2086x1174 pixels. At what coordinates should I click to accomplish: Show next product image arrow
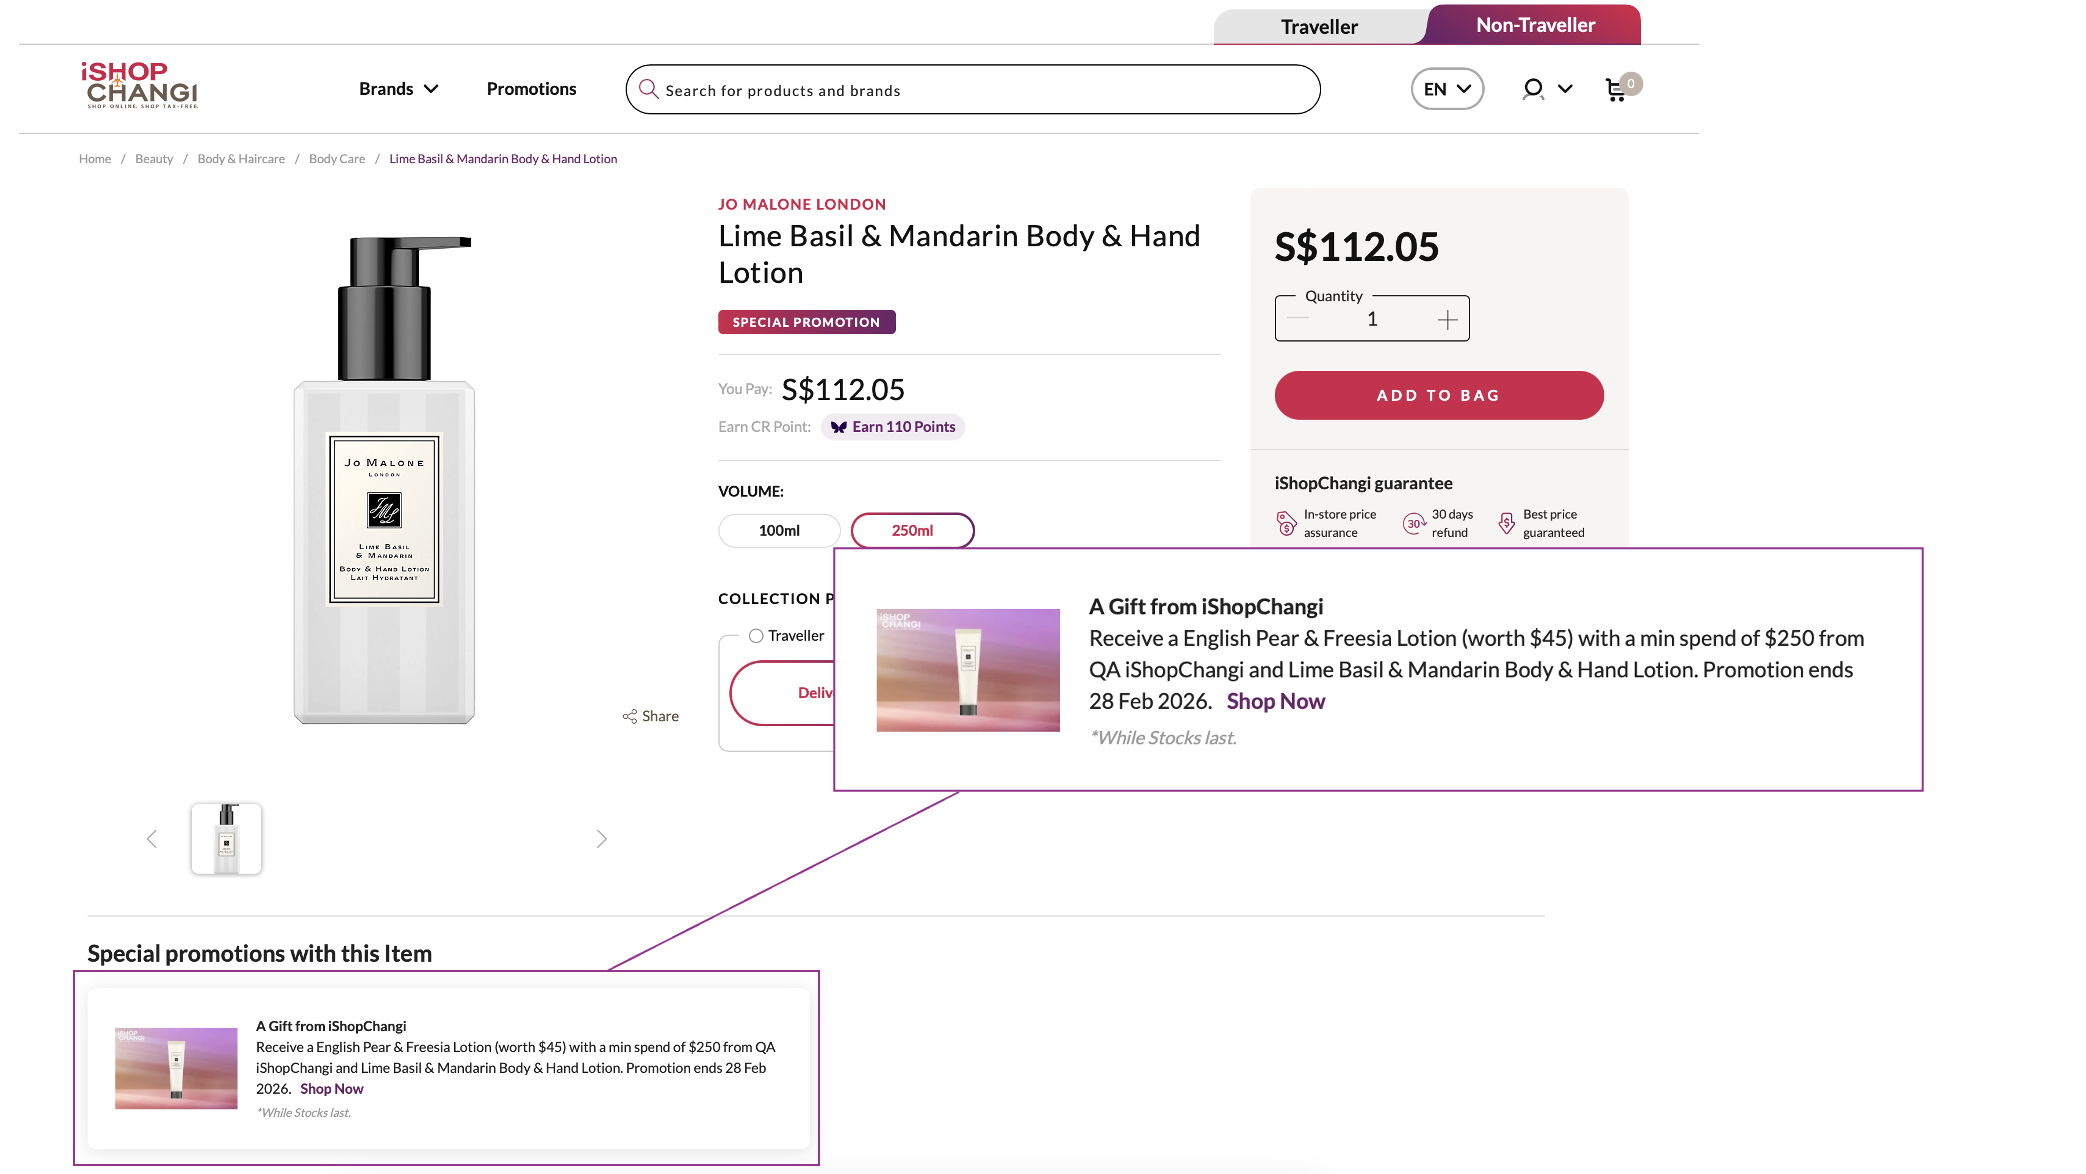pos(601,839)
